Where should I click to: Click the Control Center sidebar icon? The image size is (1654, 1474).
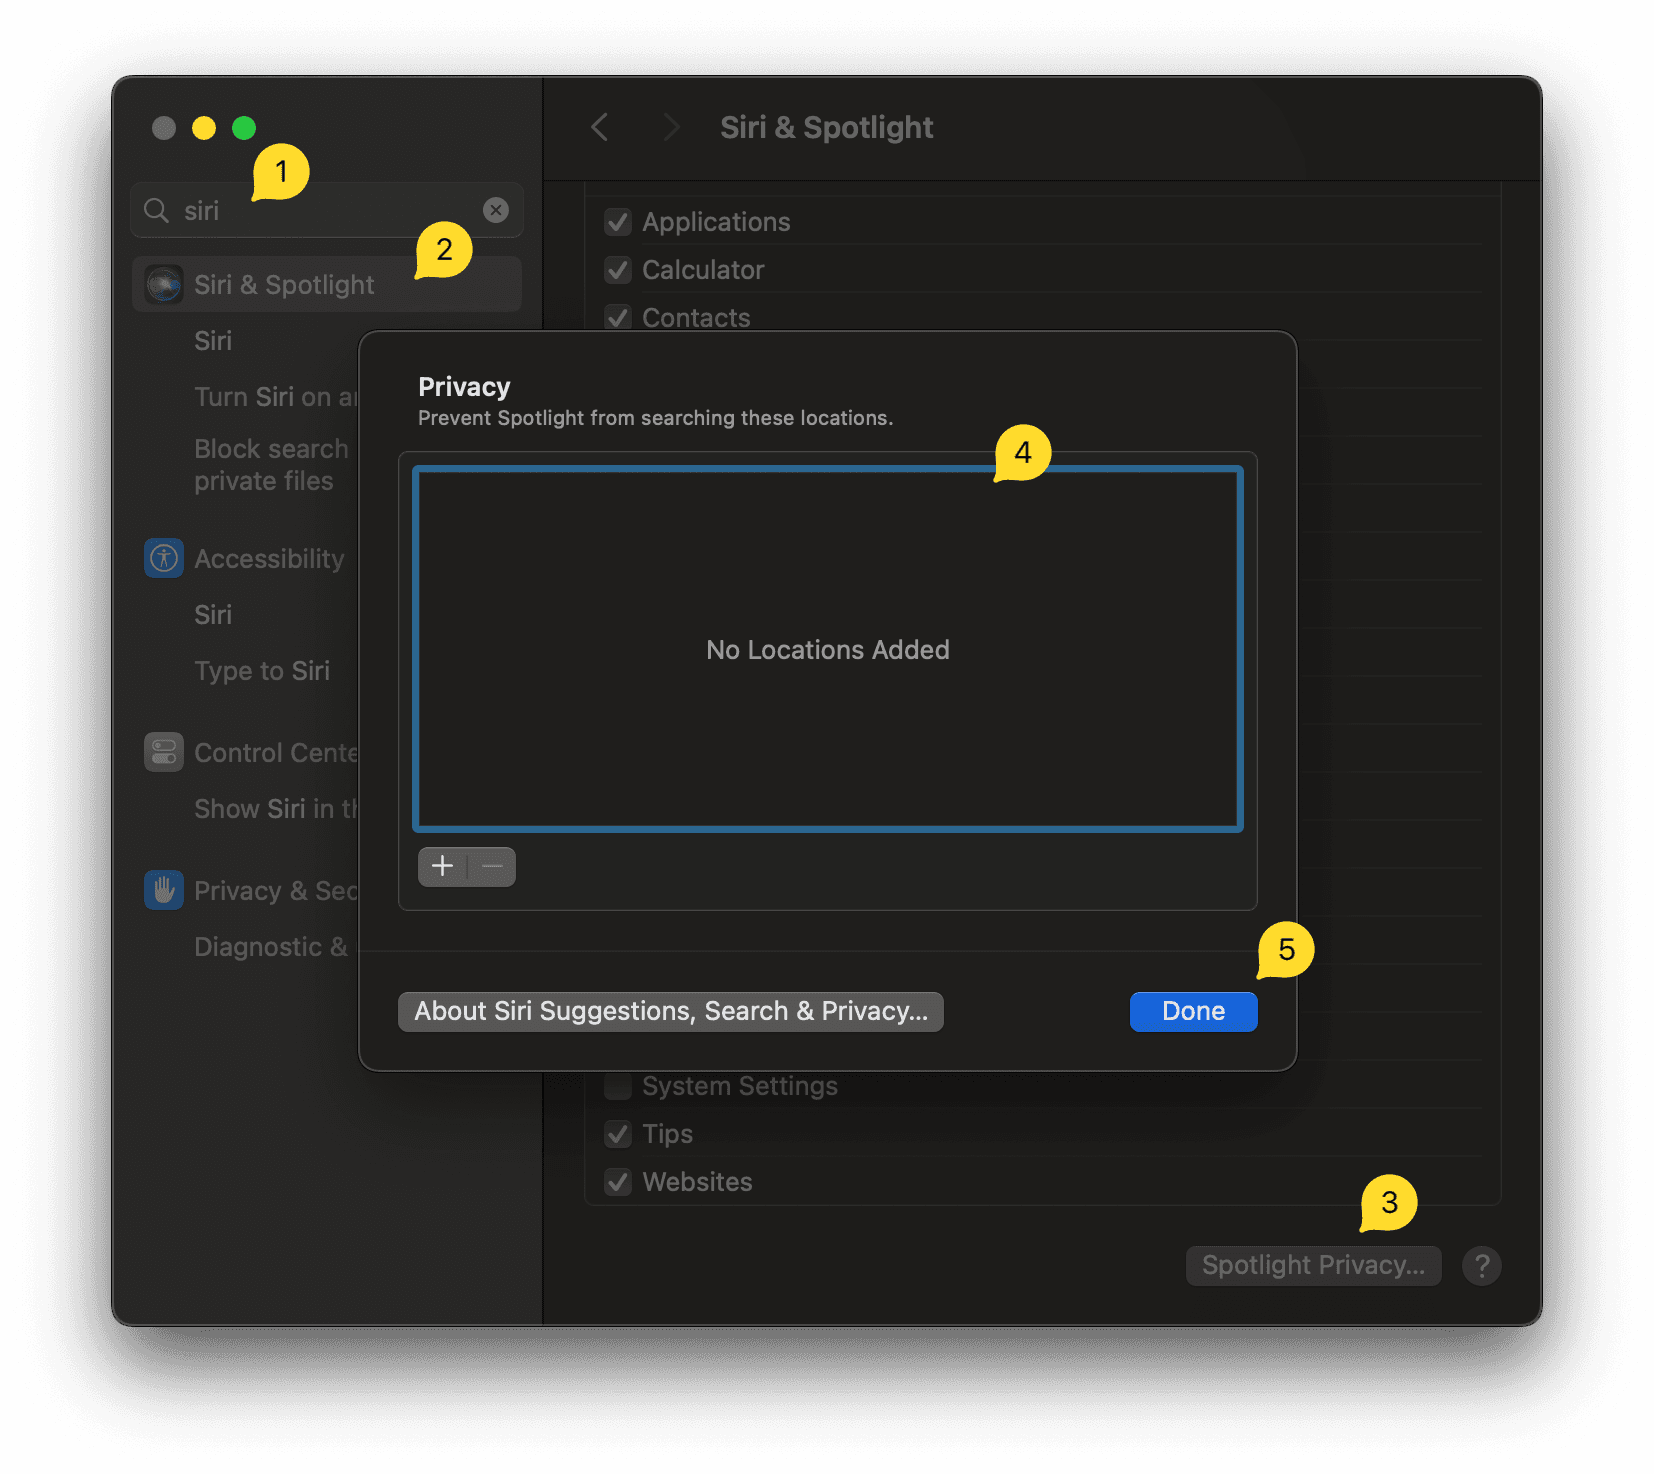[x=164, y=752]
